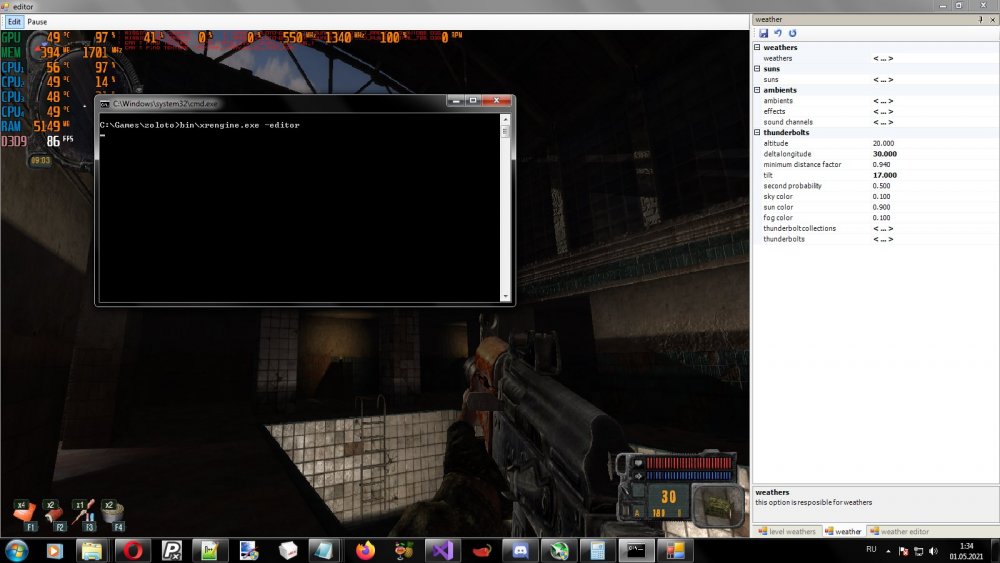Viewport: 1000px width, 563px height.
Task: Switch to the weather tab
Action: point(843,531)
